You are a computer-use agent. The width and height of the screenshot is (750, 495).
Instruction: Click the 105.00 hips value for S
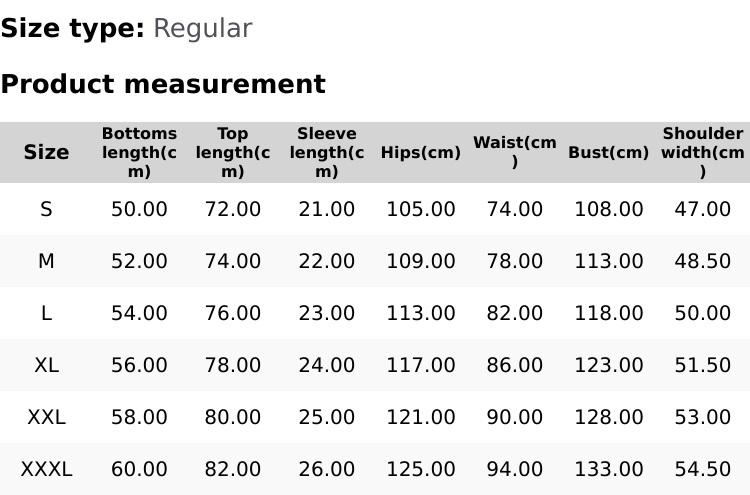[420, 209]
